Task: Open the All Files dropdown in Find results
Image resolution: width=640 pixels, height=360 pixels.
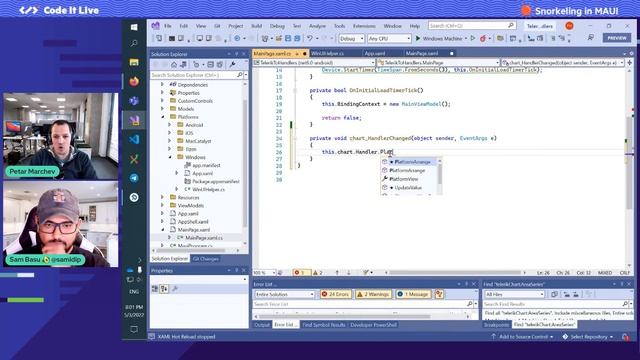Action: (x=514, y=294)
